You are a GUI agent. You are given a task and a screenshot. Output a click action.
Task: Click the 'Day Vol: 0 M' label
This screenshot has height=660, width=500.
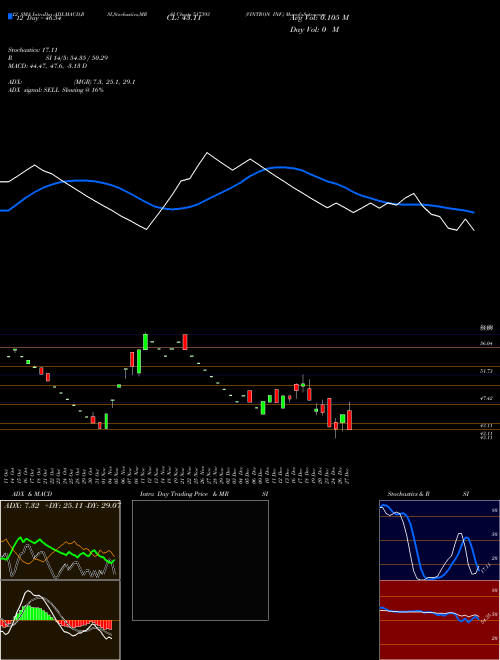click(x=314, y=30)
